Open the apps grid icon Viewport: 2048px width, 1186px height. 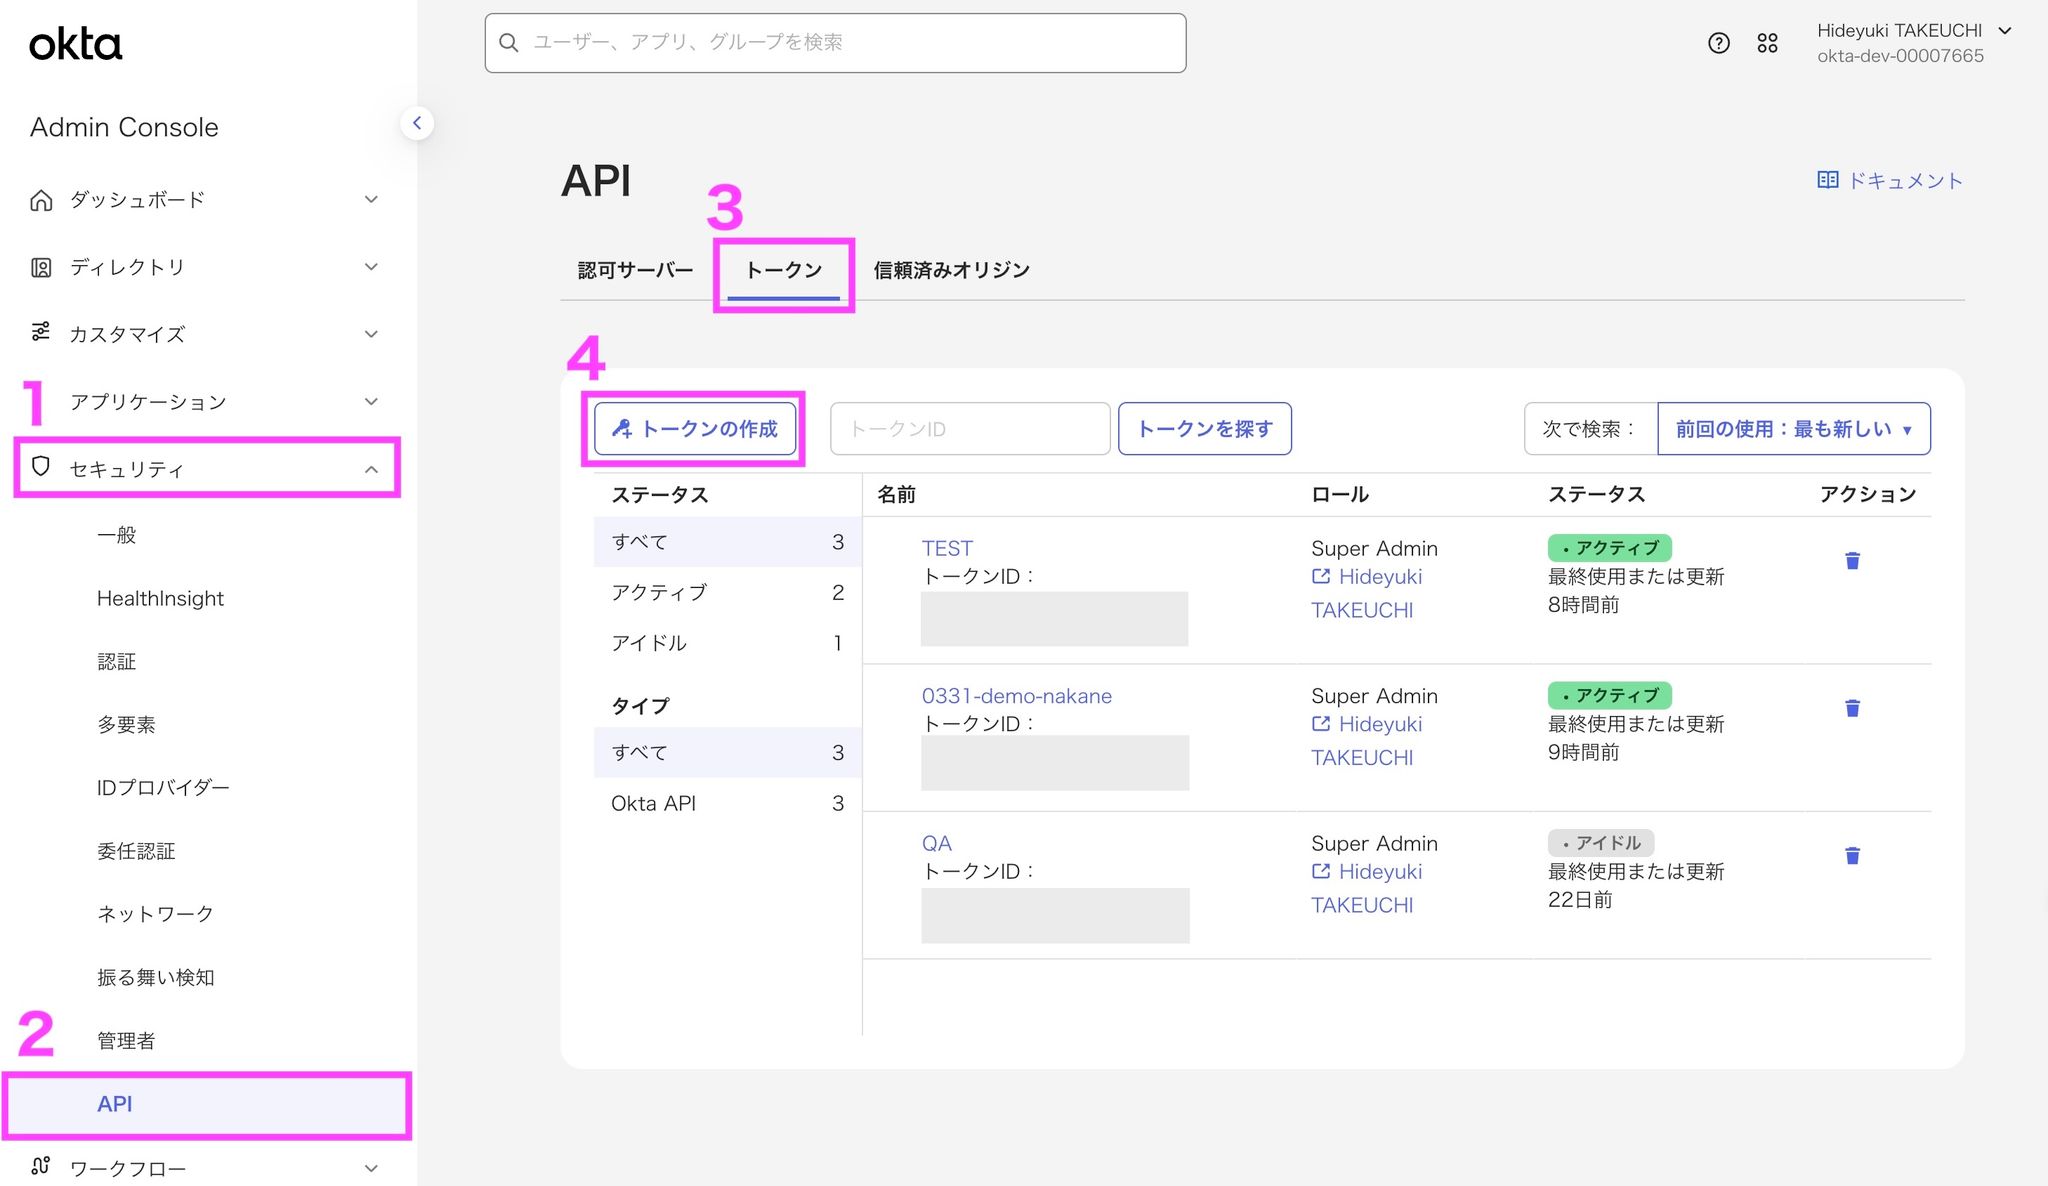coord(1767,43)
